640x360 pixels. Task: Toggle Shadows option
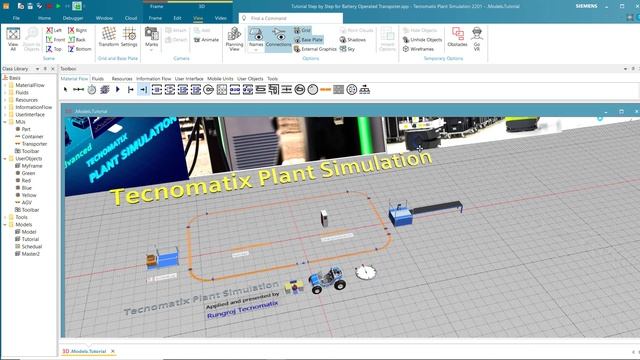[x=353, y=40]
